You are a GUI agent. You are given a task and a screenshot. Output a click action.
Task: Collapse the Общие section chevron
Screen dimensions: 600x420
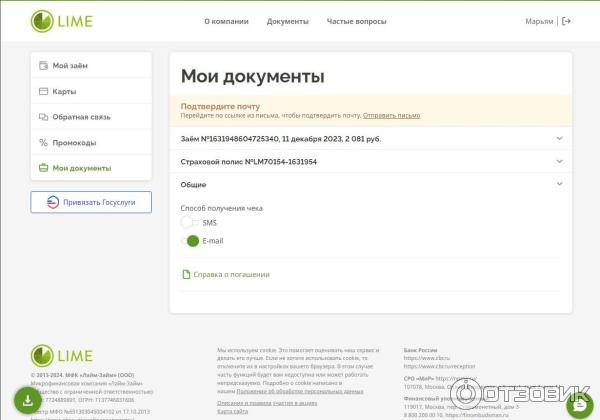click(x=559, y=185)
